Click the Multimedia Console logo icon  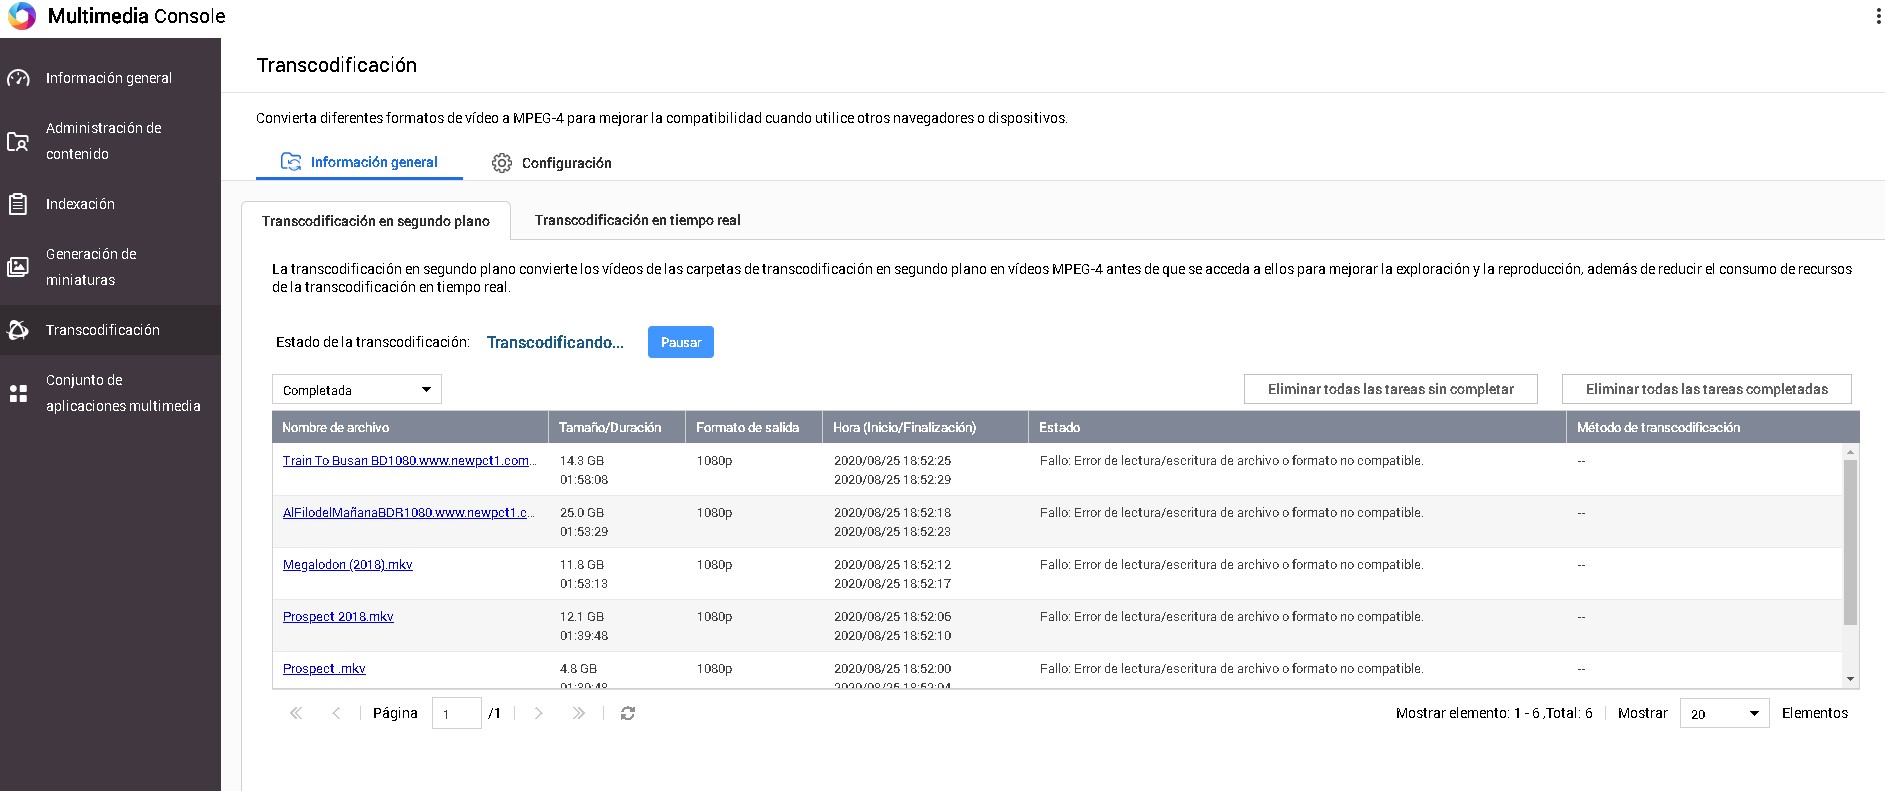tap(21, 16)
